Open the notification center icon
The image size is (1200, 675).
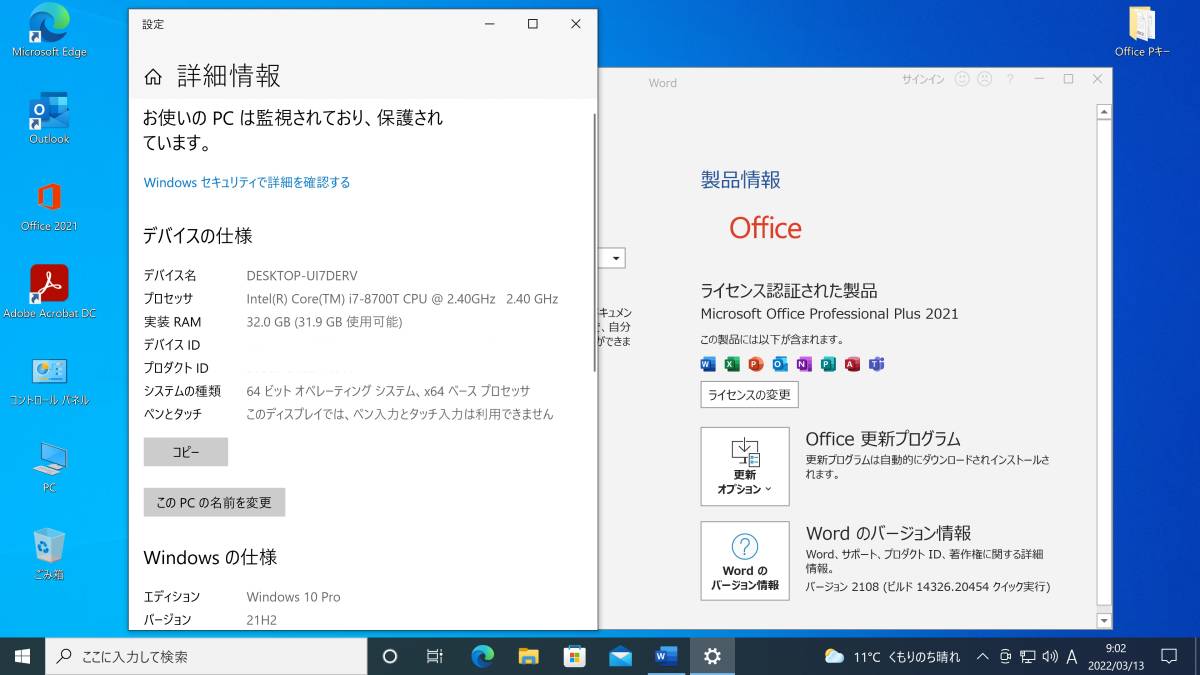click(1168, 656)
